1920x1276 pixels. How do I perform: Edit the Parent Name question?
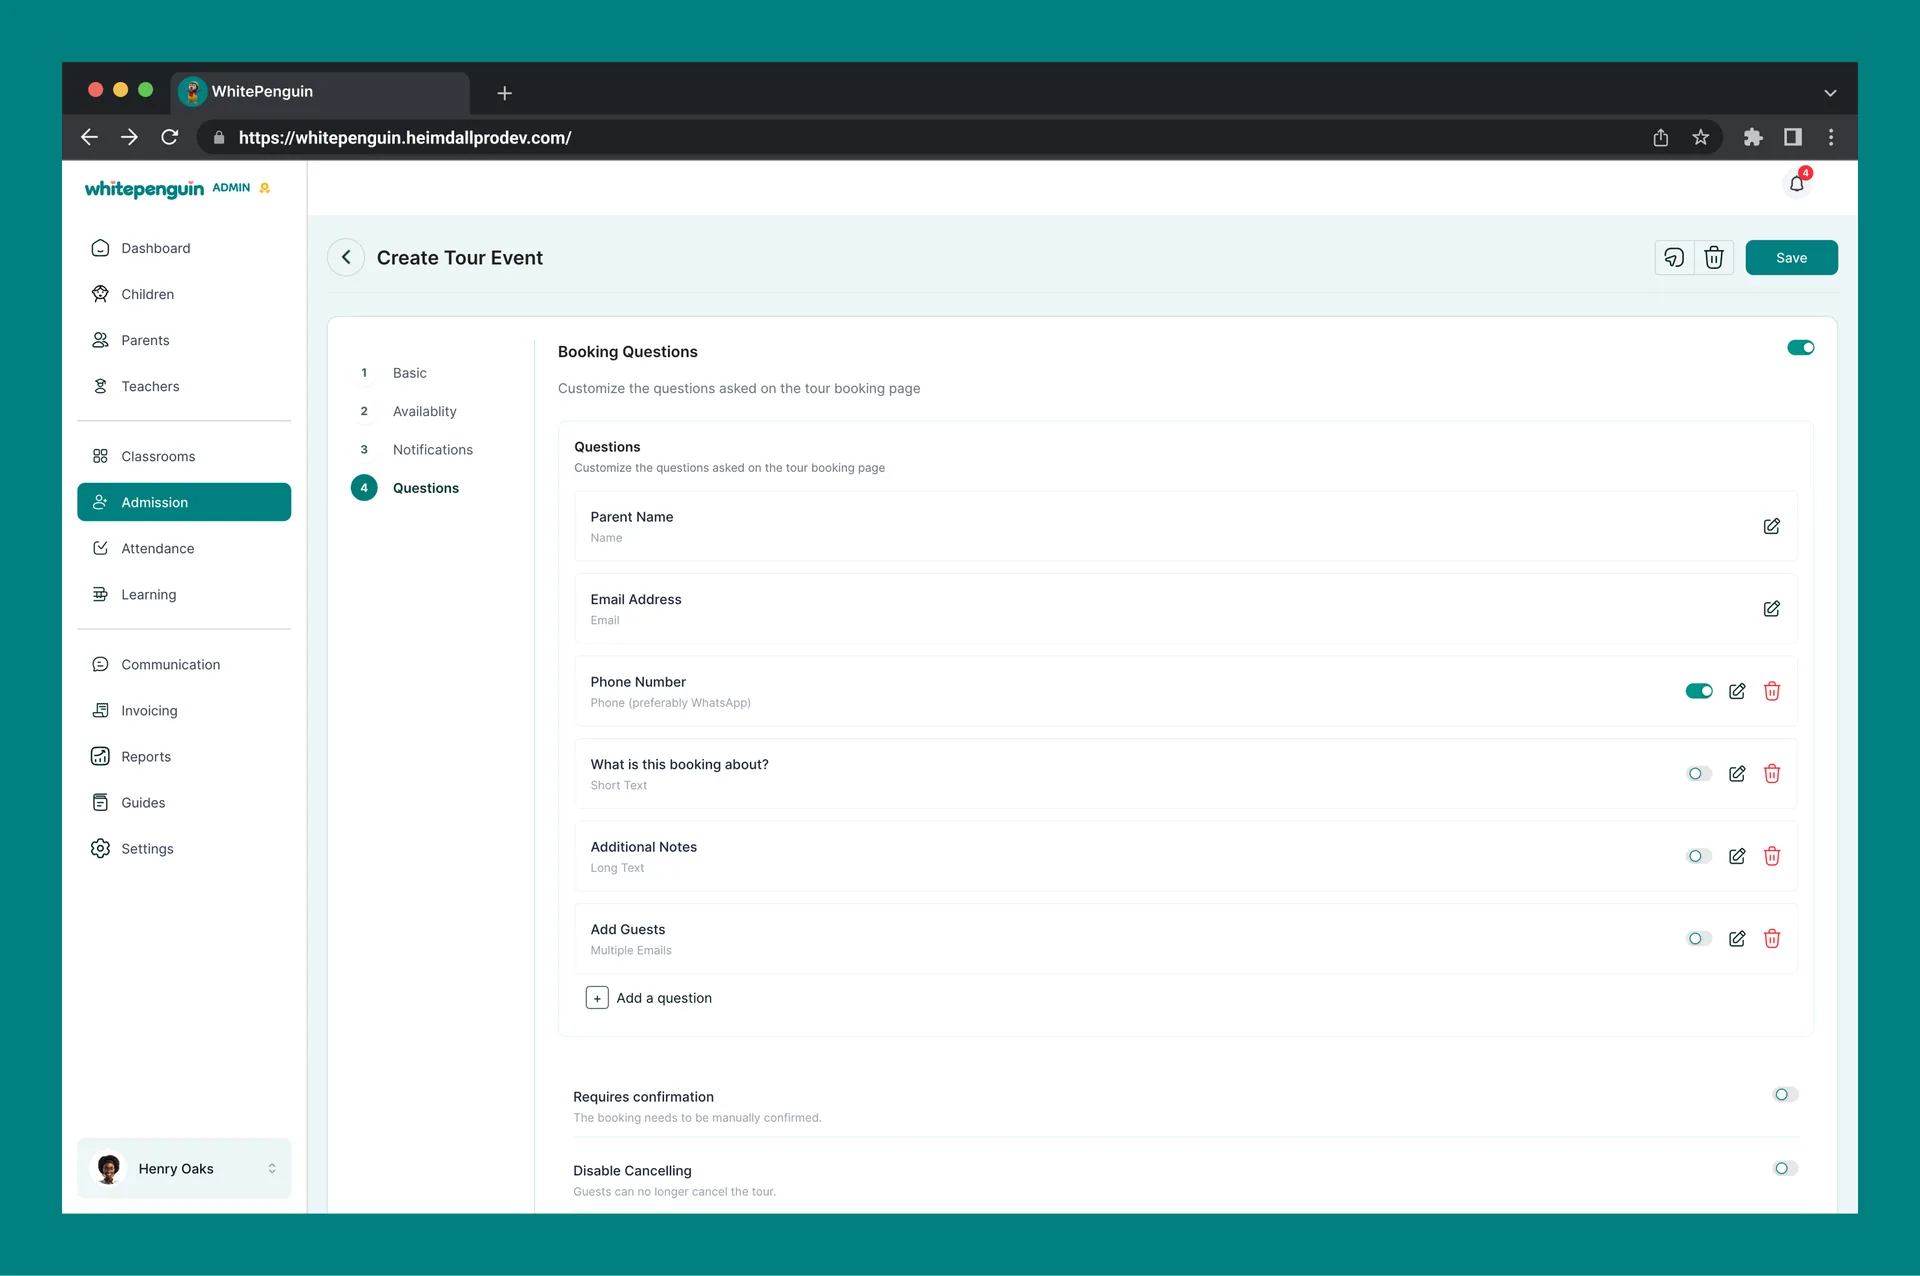pyautogui.click(x=1771, y=526)
